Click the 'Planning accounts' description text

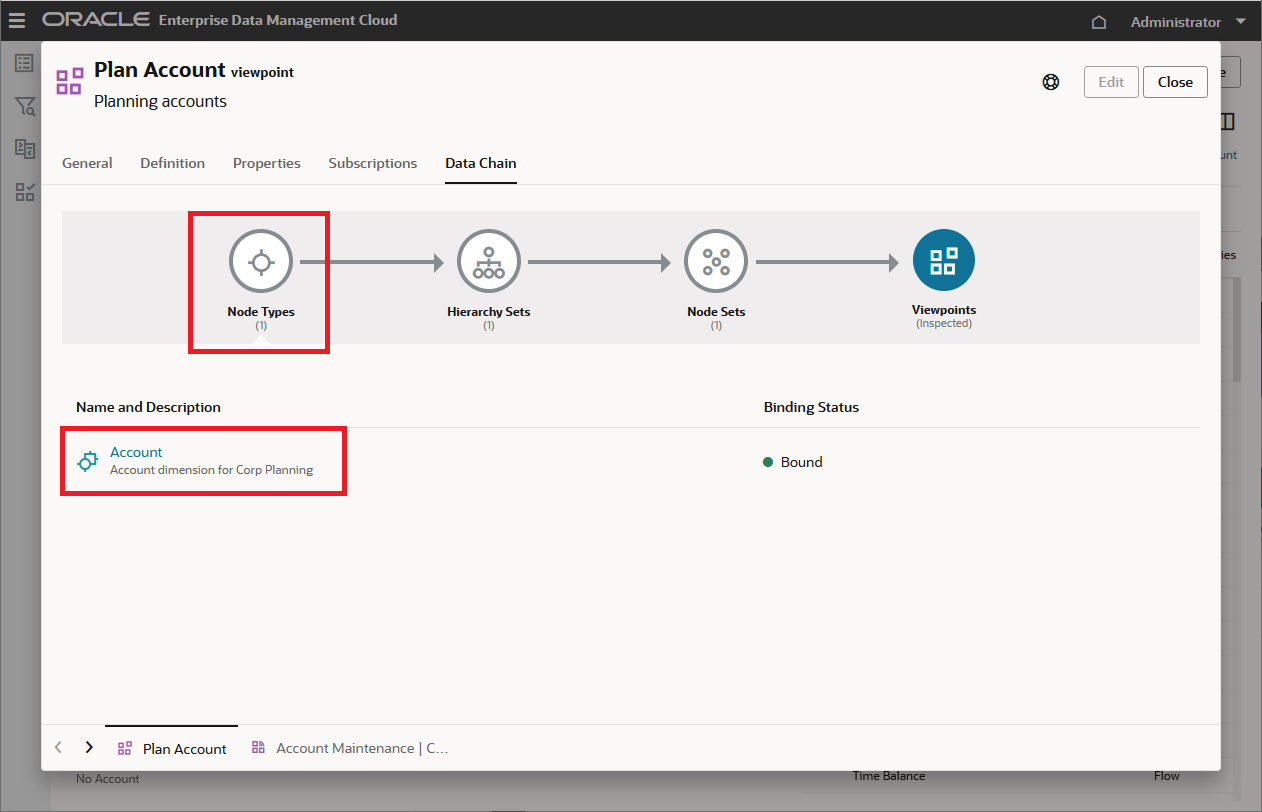point(160,101)
